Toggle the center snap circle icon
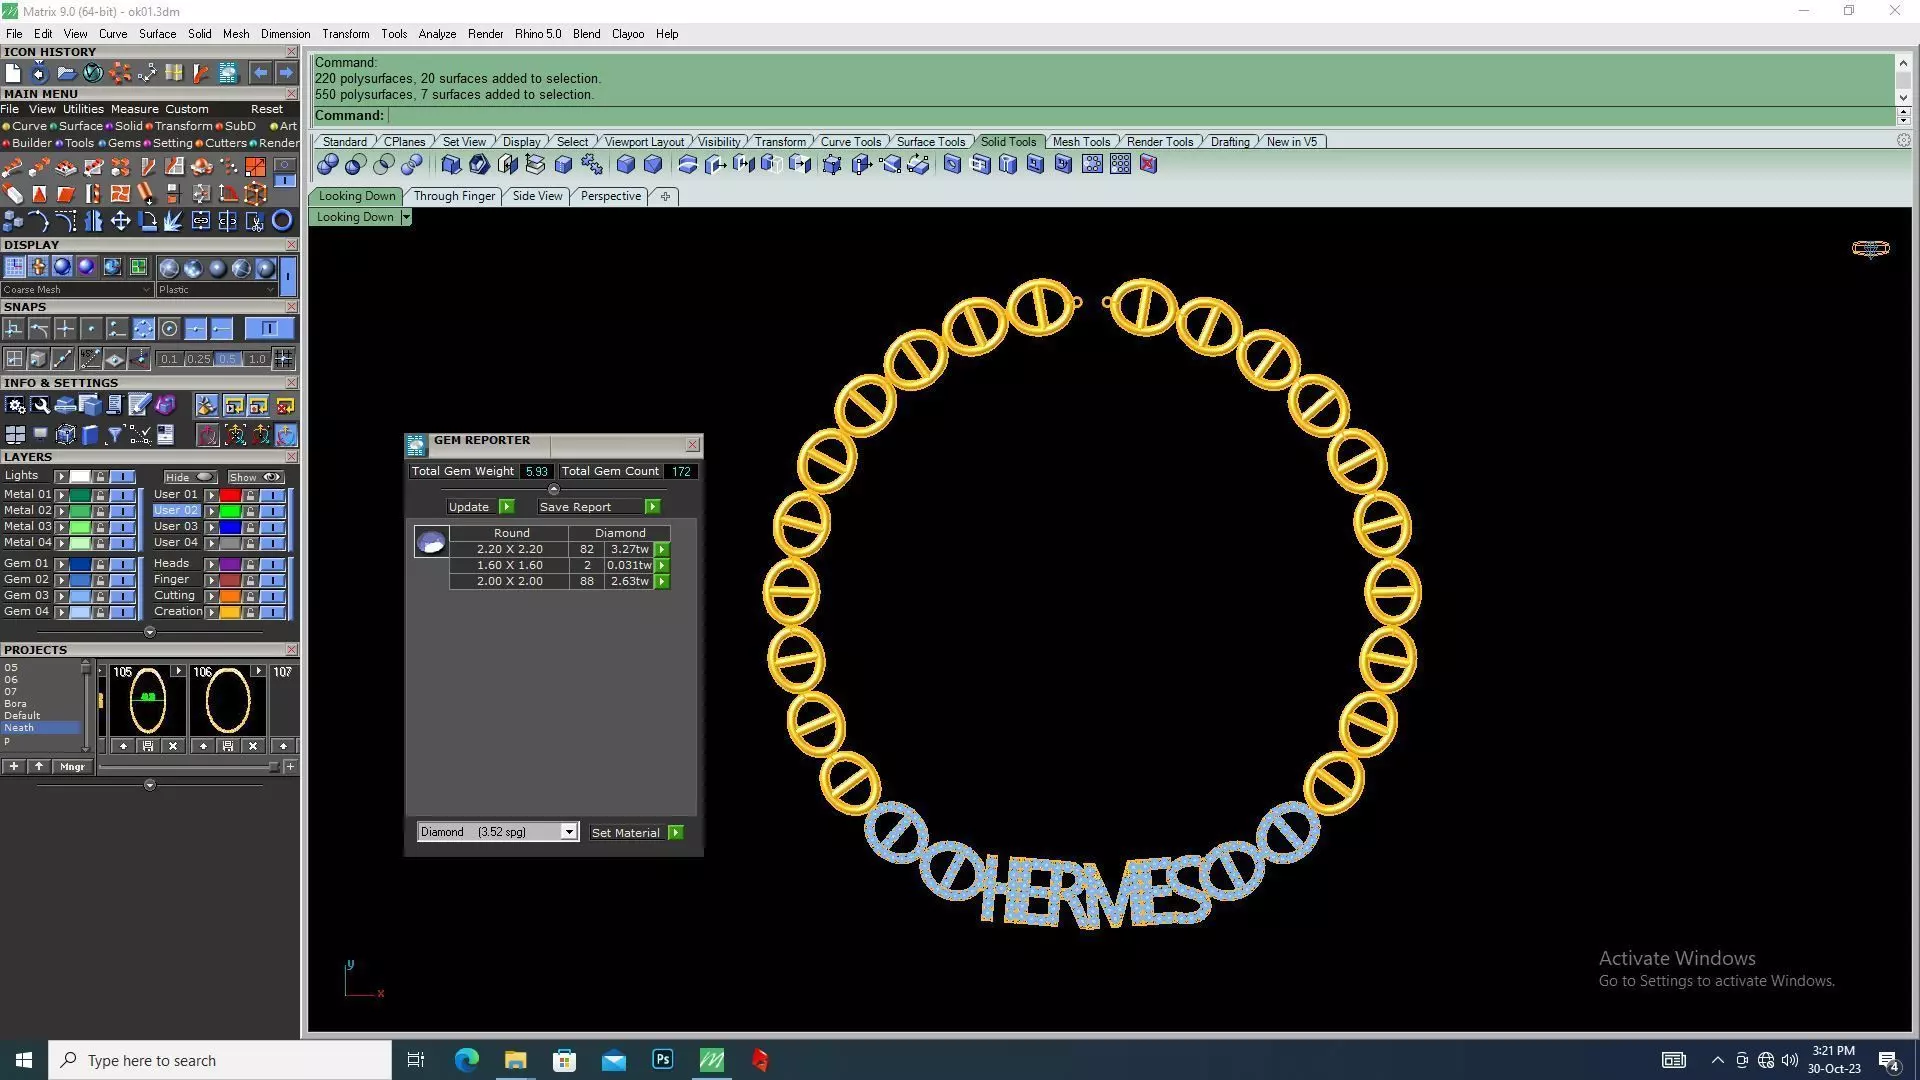1920x1080 pixels. click(x=169, y=329)
